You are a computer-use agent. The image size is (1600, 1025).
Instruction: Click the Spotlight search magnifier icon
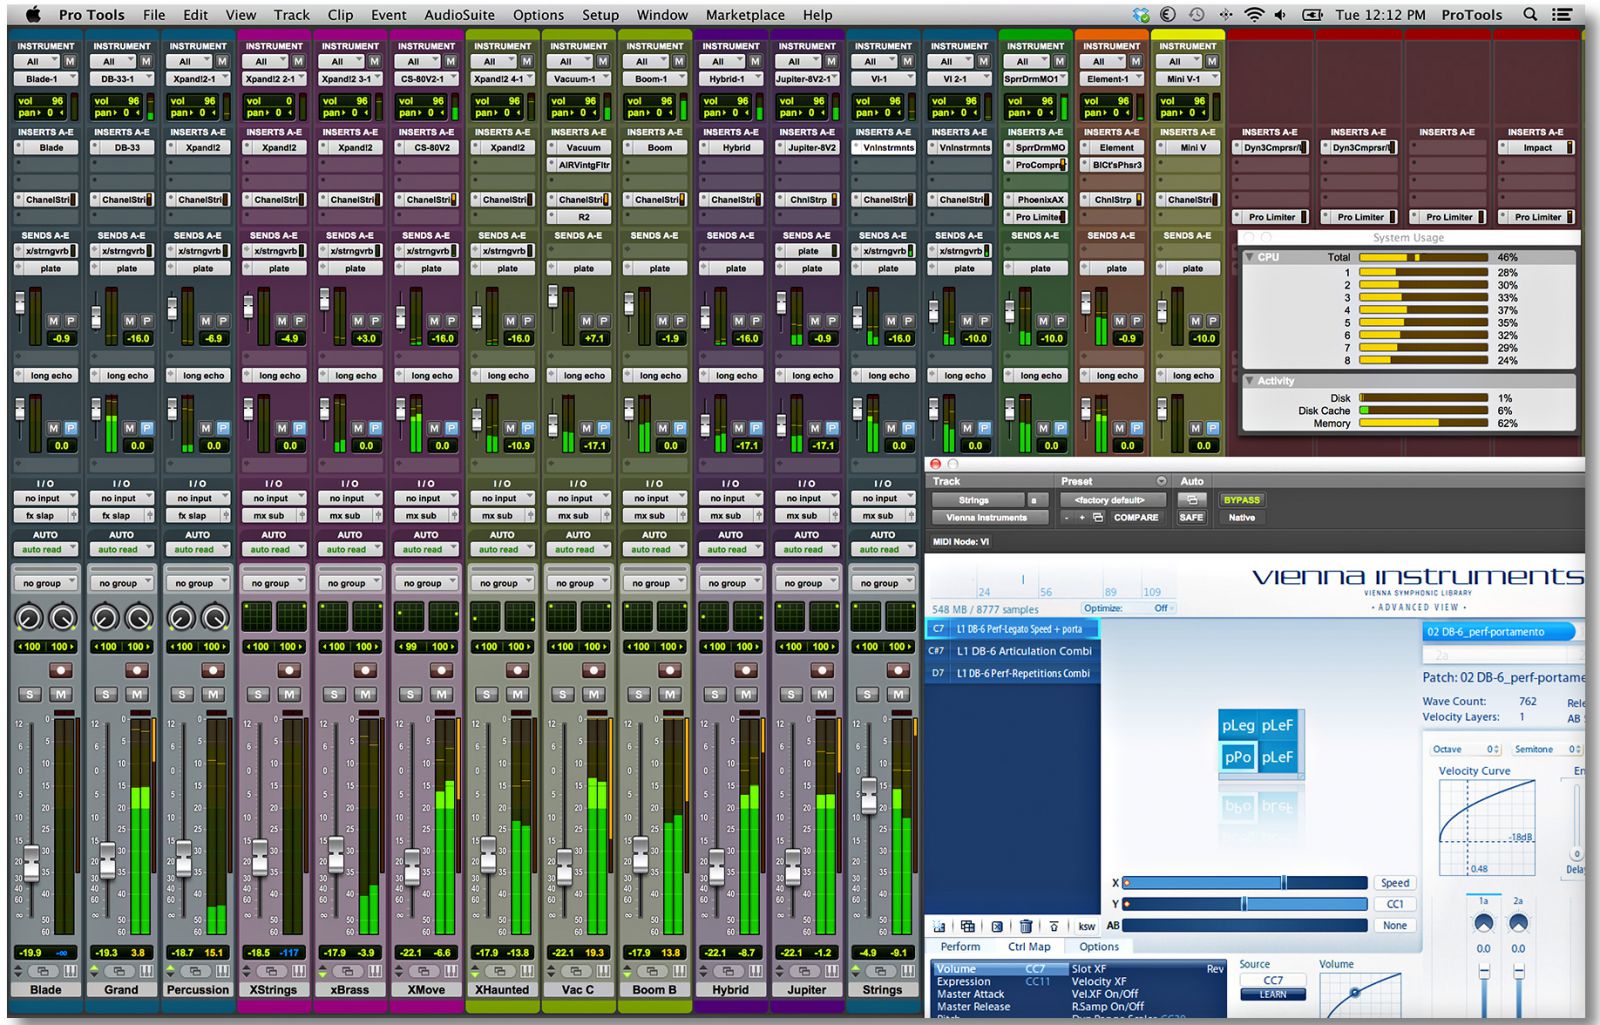(1529, 15)
